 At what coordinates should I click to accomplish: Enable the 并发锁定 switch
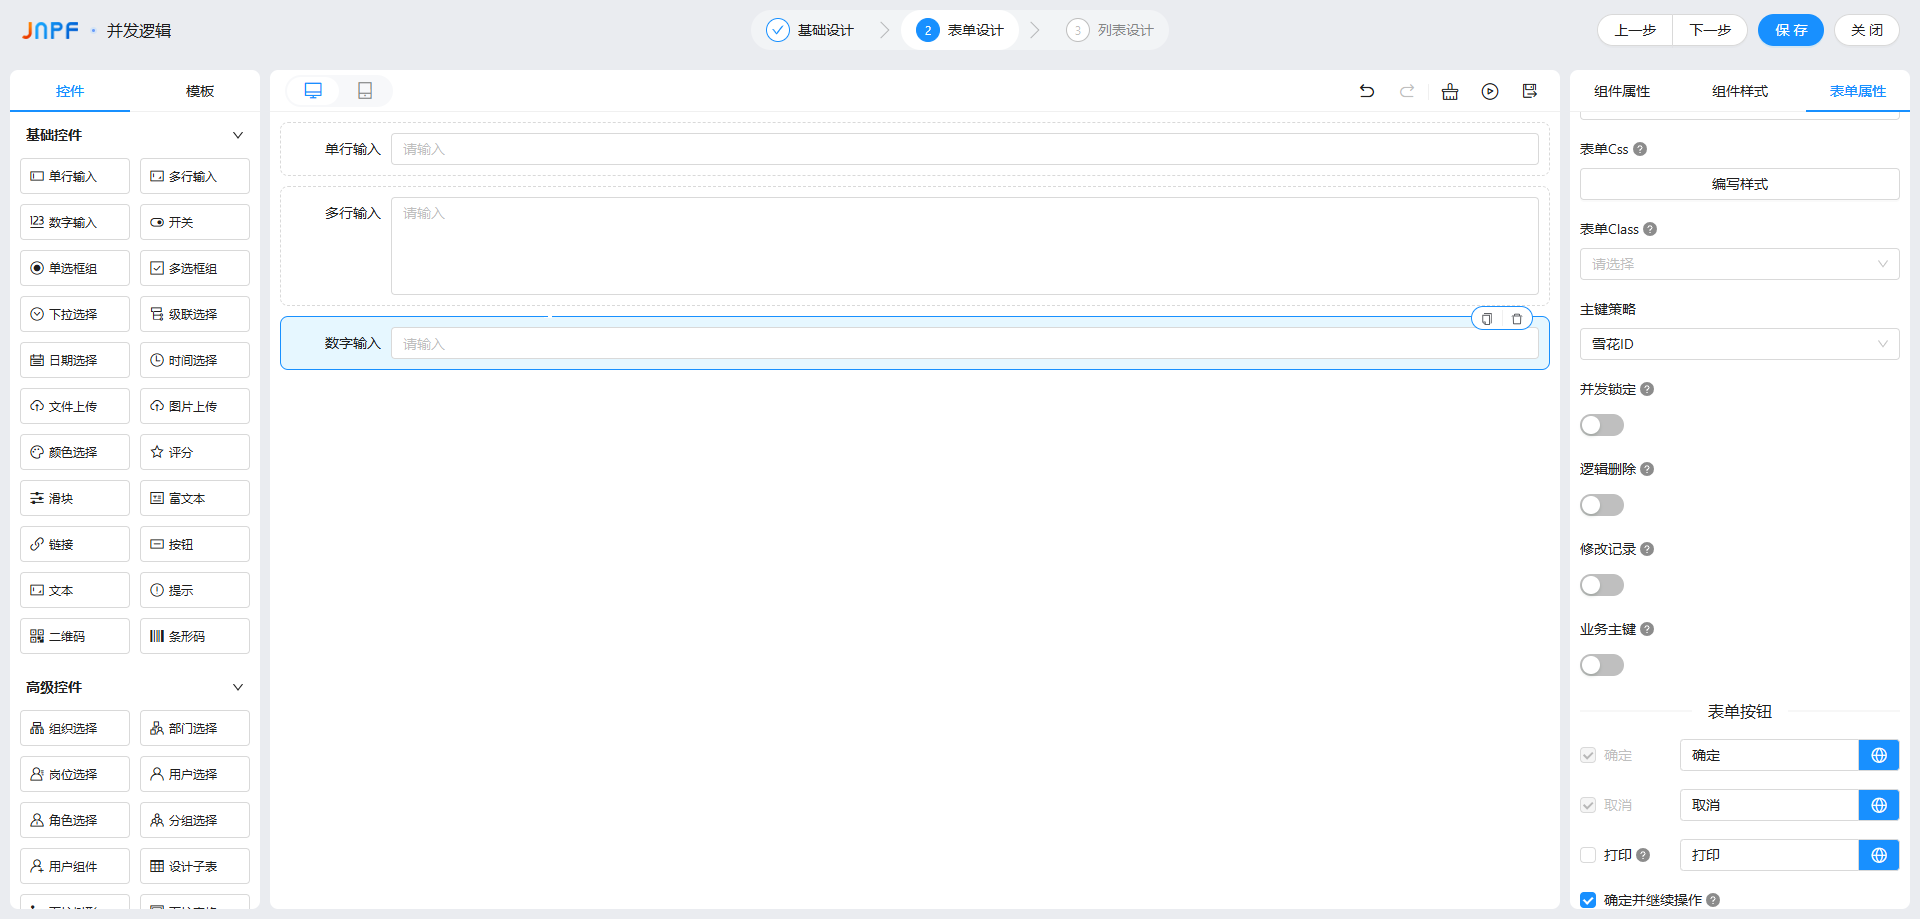coord(1602,425)
